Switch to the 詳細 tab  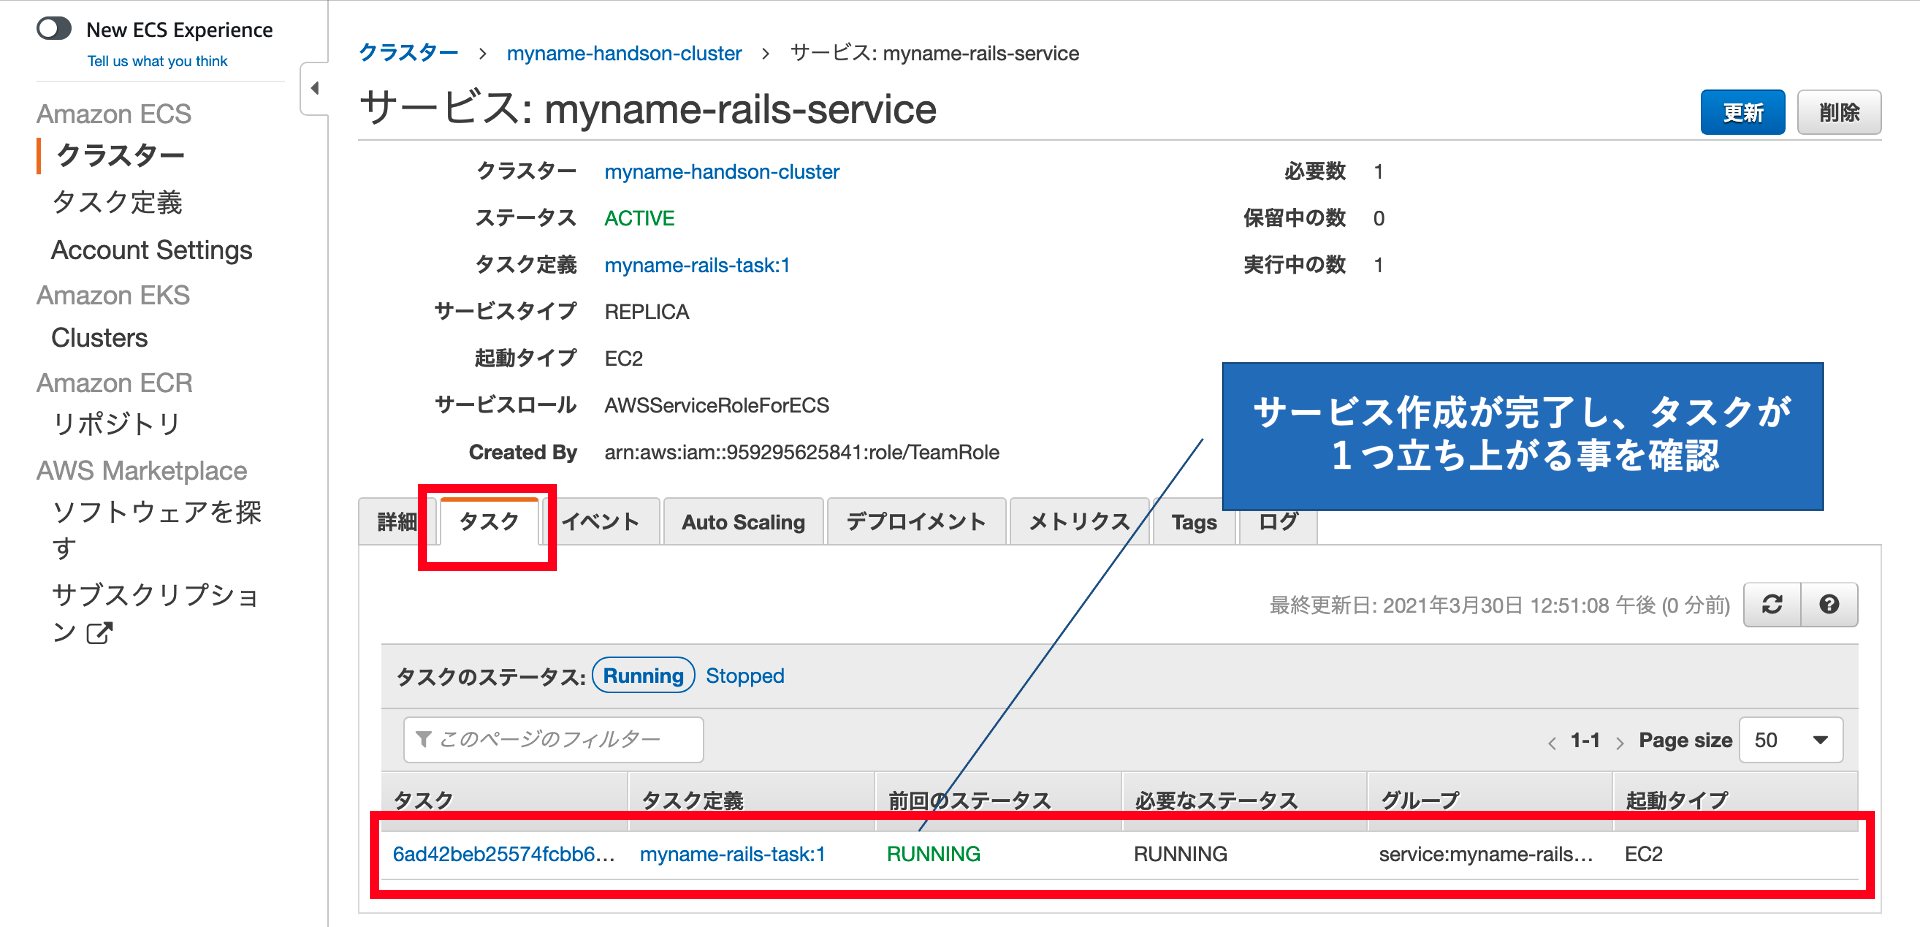(397, 522)
